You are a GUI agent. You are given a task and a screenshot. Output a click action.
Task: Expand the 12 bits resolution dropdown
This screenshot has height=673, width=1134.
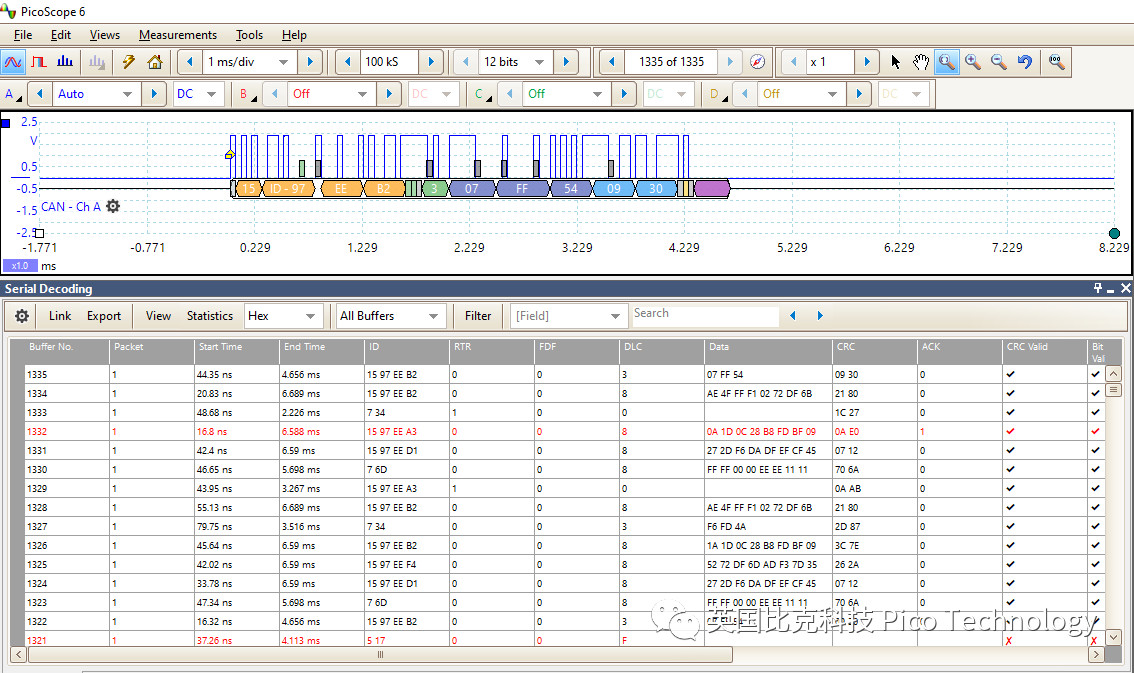(539, 62)
